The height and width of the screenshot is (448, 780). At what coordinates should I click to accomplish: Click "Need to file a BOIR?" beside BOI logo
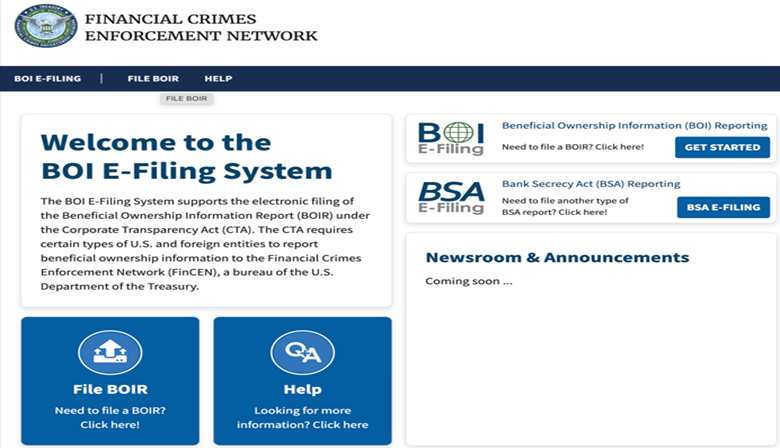pos(572,147)
